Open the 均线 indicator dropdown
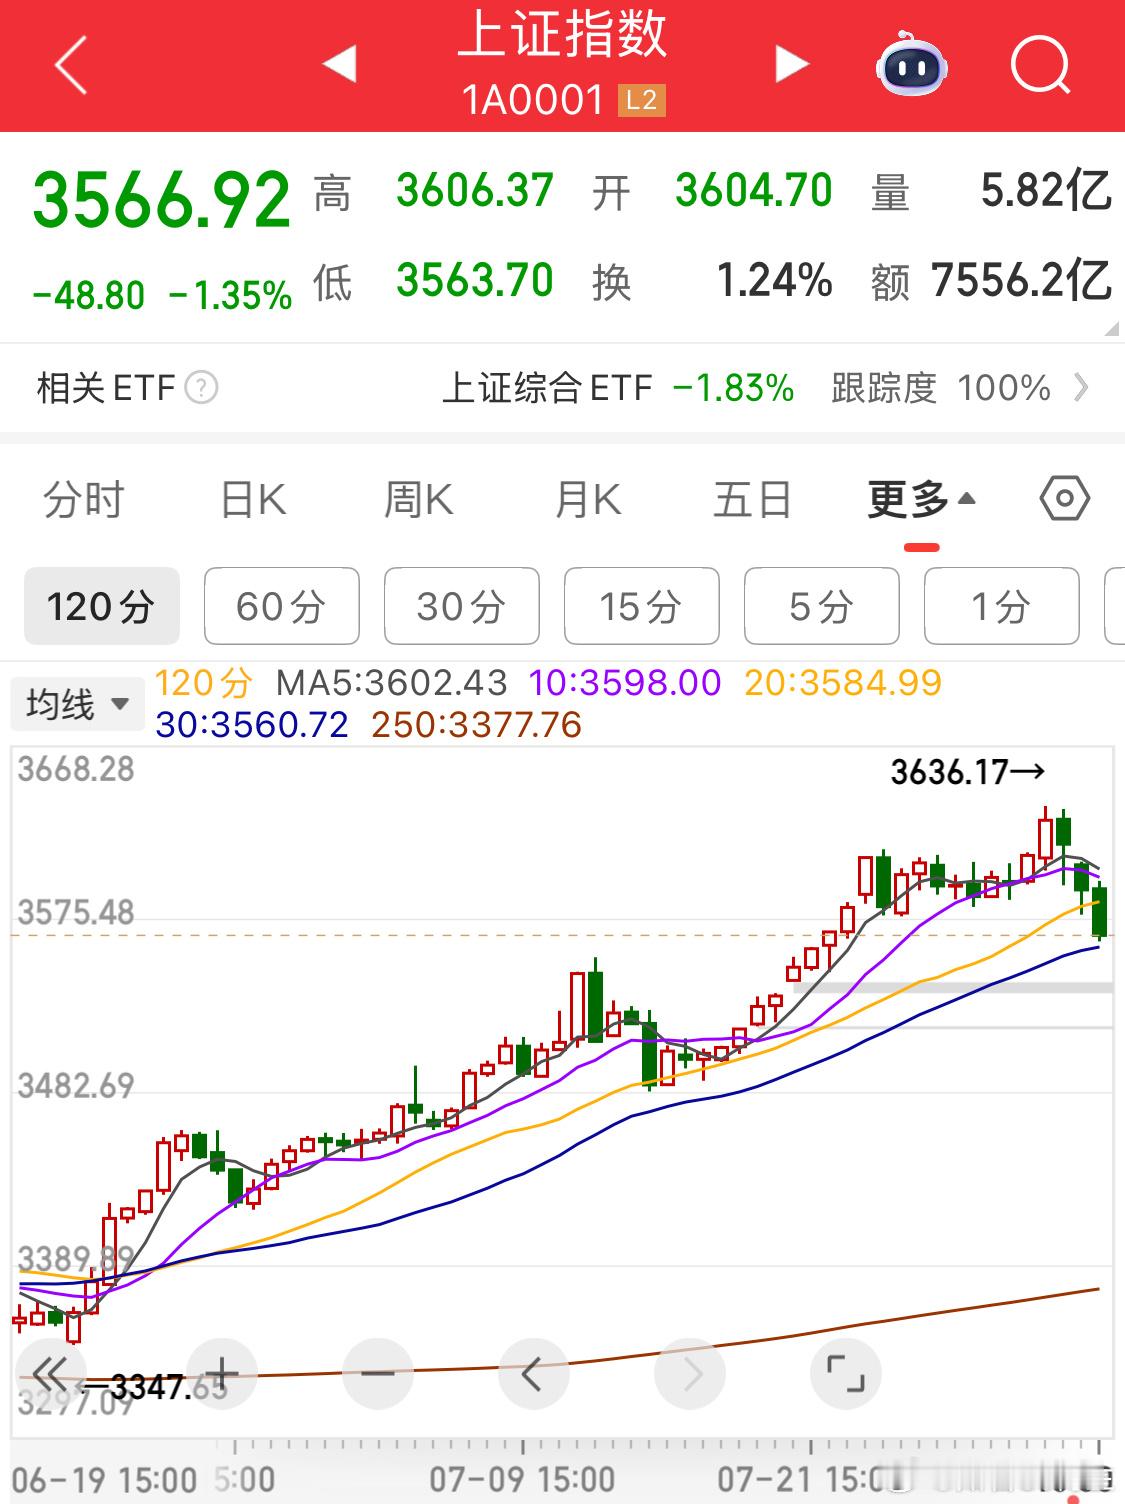This screenshot has width=1125, height=1504. click(77, 705)
